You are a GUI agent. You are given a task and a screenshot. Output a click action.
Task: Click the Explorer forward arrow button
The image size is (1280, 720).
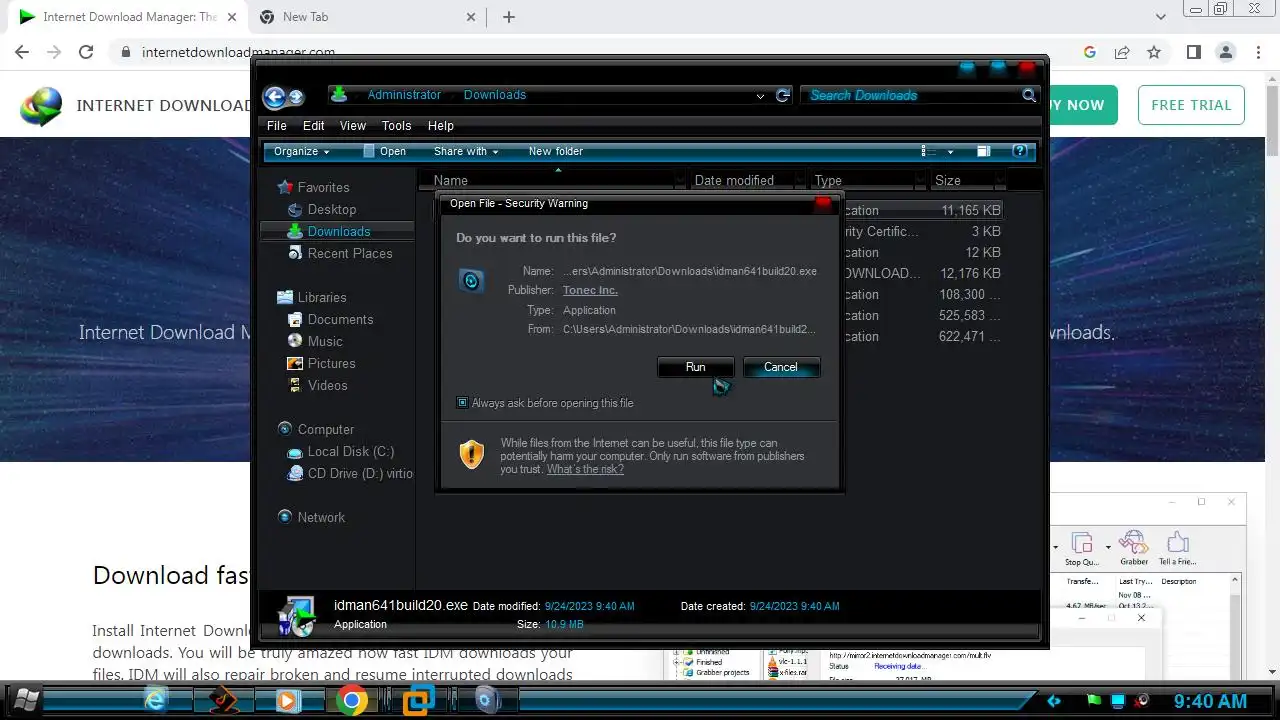[x=296, y=97]
